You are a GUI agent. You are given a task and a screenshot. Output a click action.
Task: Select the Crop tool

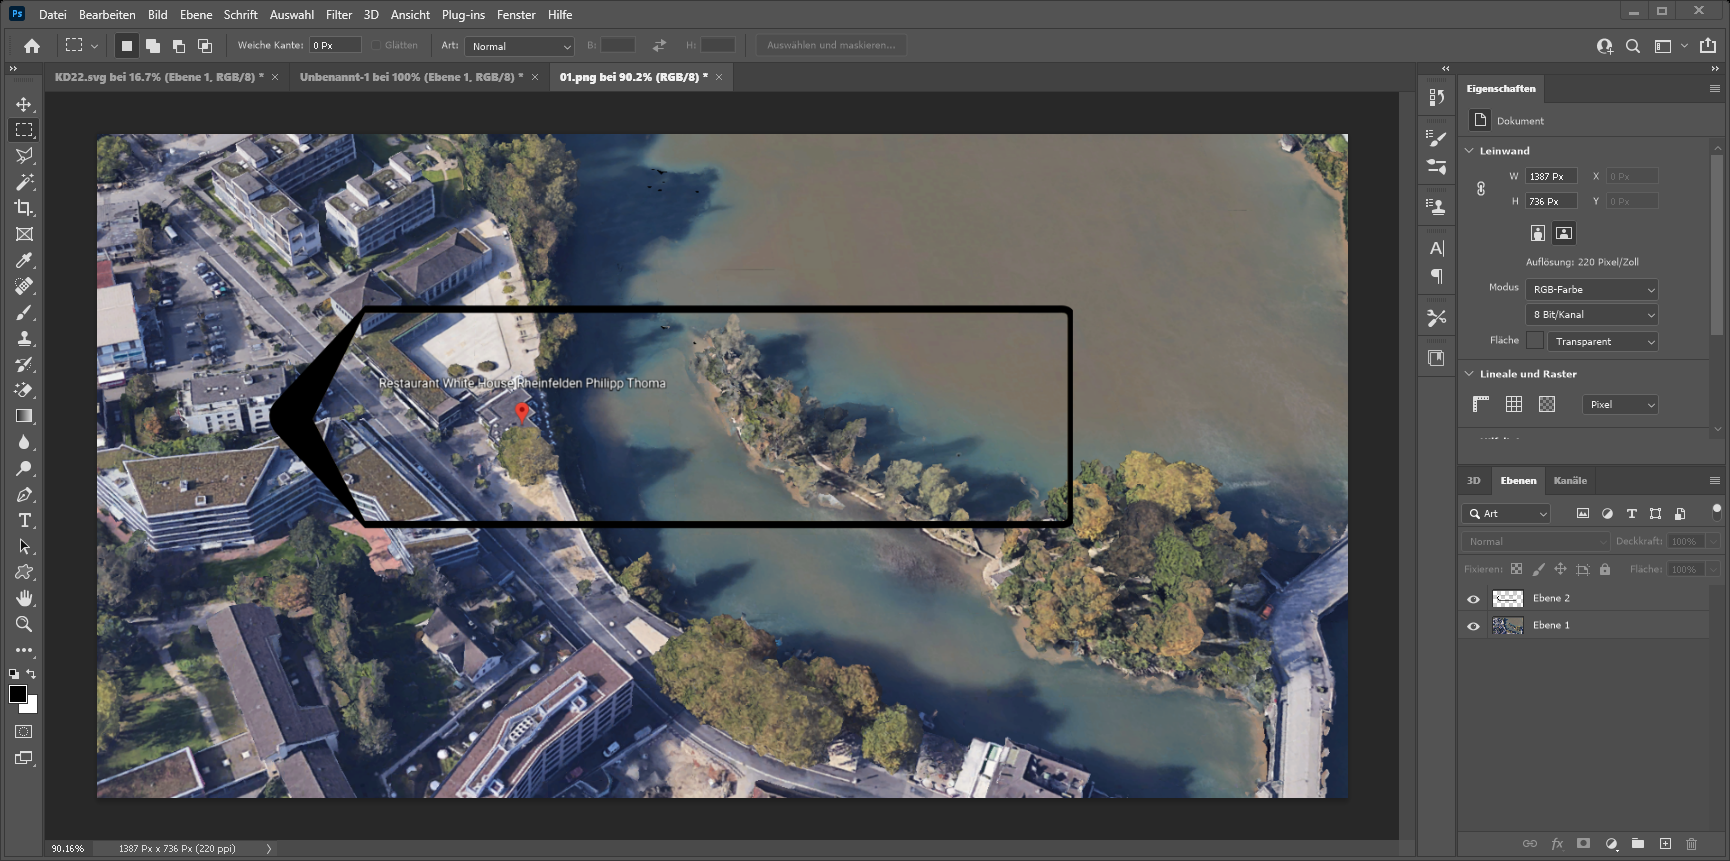coord(24,208)
